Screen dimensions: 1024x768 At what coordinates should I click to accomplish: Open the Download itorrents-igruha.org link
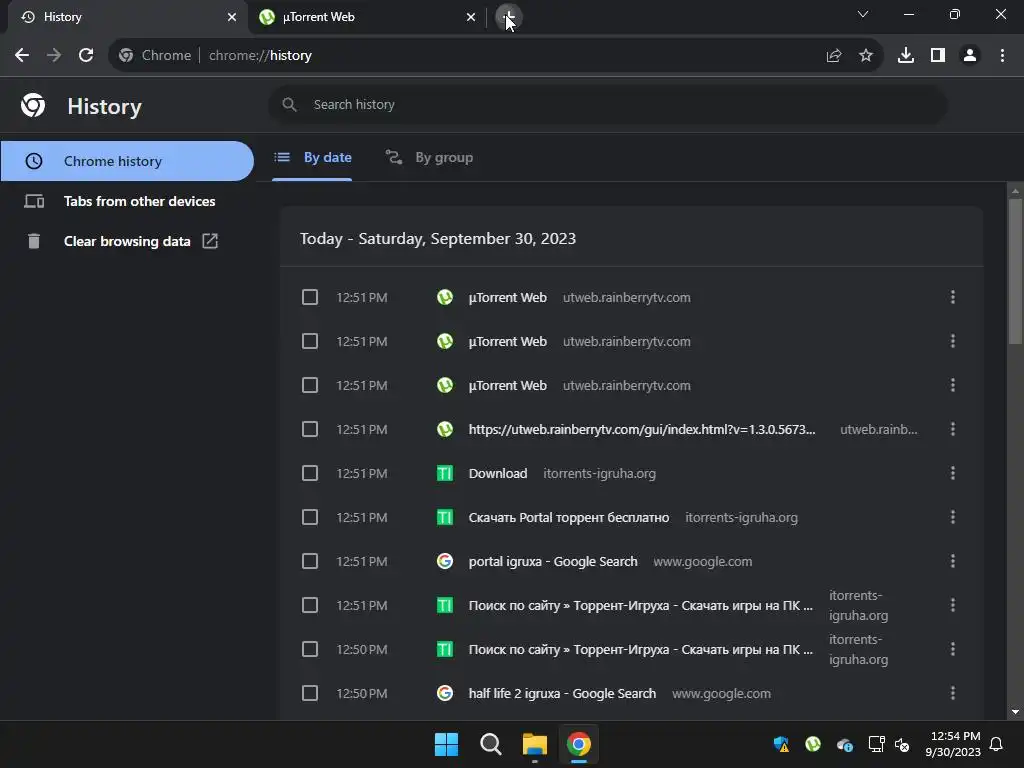click(498, 473)
